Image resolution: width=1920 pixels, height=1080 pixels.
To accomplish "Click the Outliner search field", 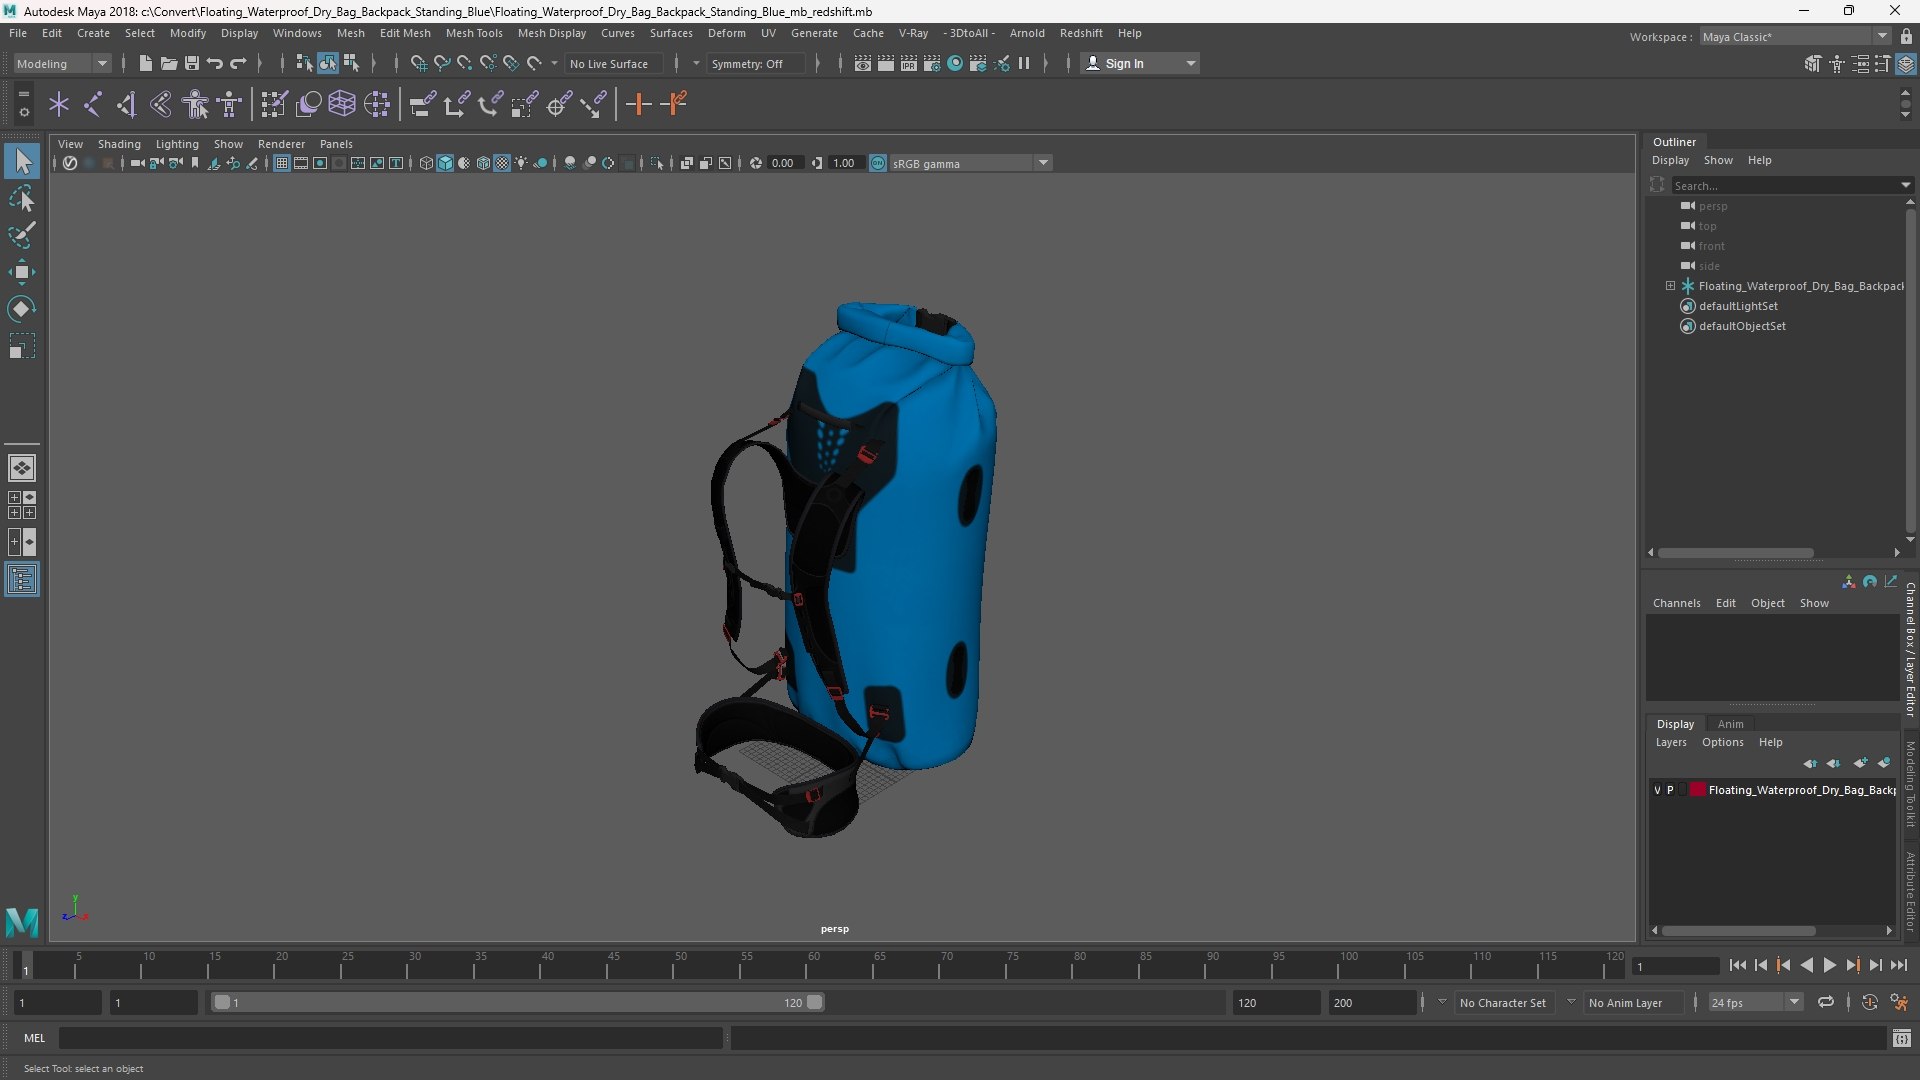I will point(1786,185).
